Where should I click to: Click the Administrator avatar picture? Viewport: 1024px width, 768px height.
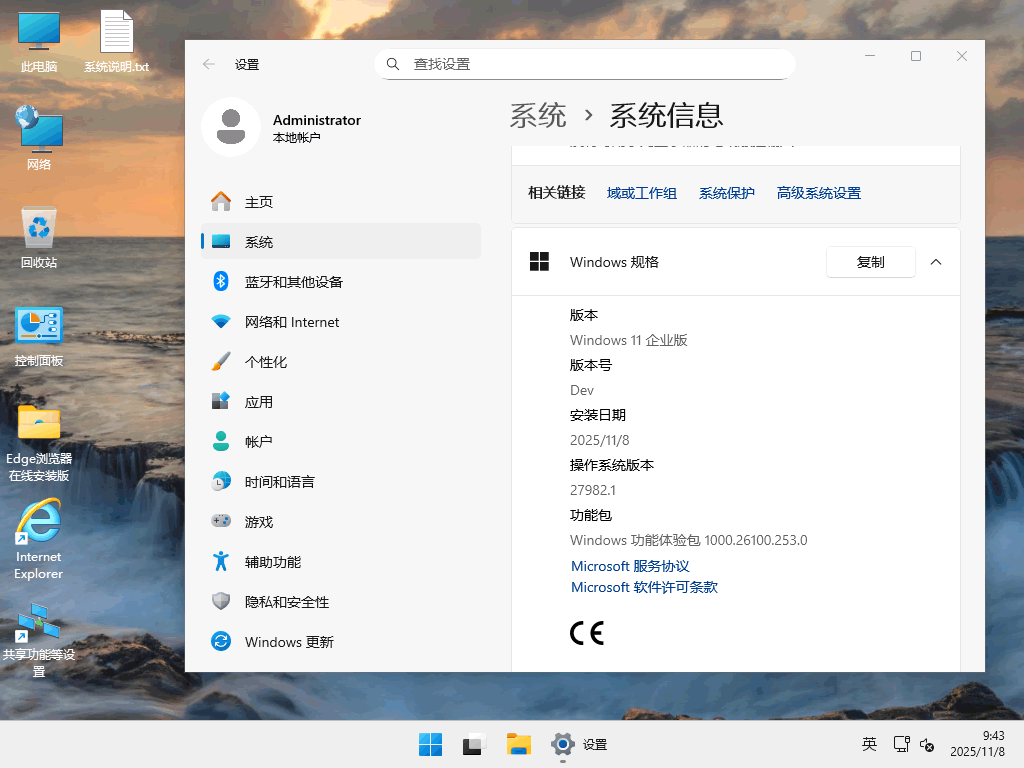231,127
